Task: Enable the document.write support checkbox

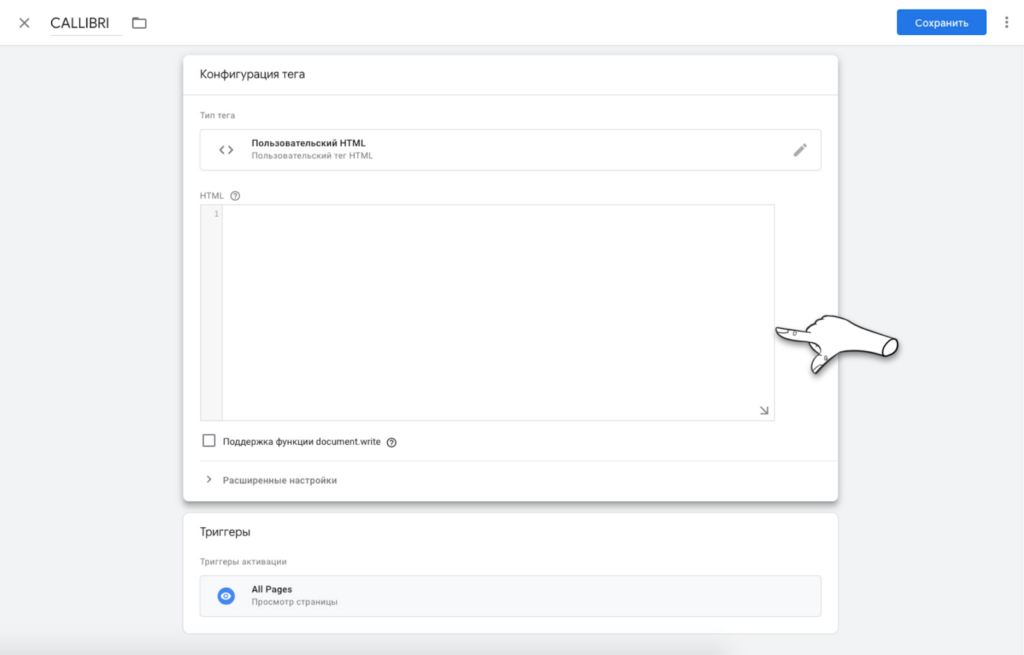Action: click(209, 441)
